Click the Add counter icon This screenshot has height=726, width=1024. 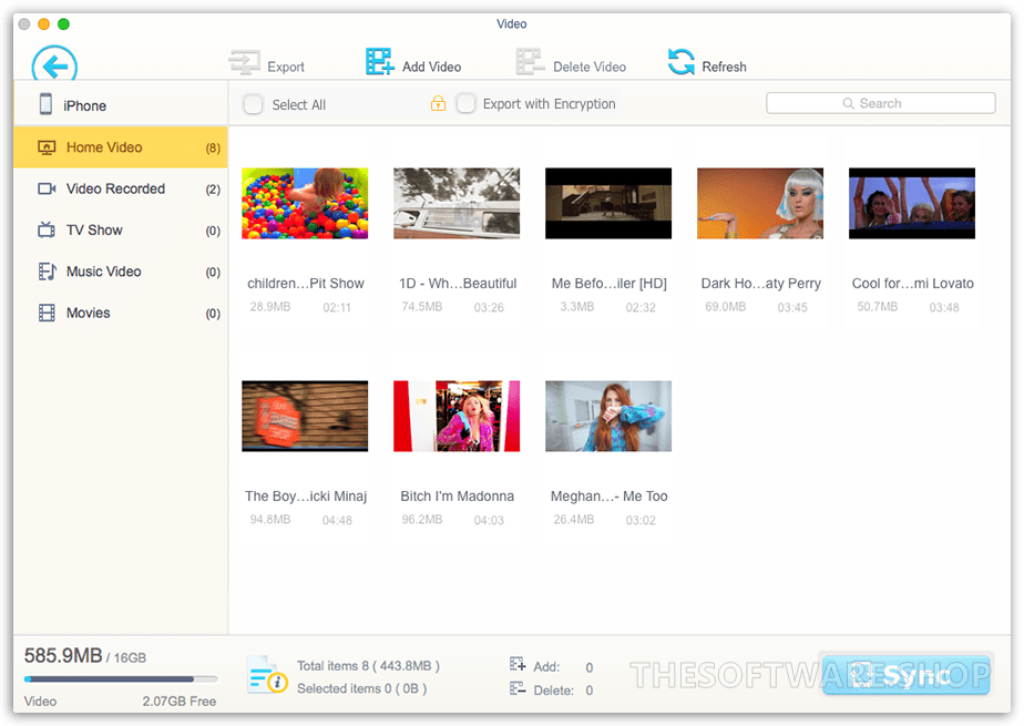click(517, 665)
